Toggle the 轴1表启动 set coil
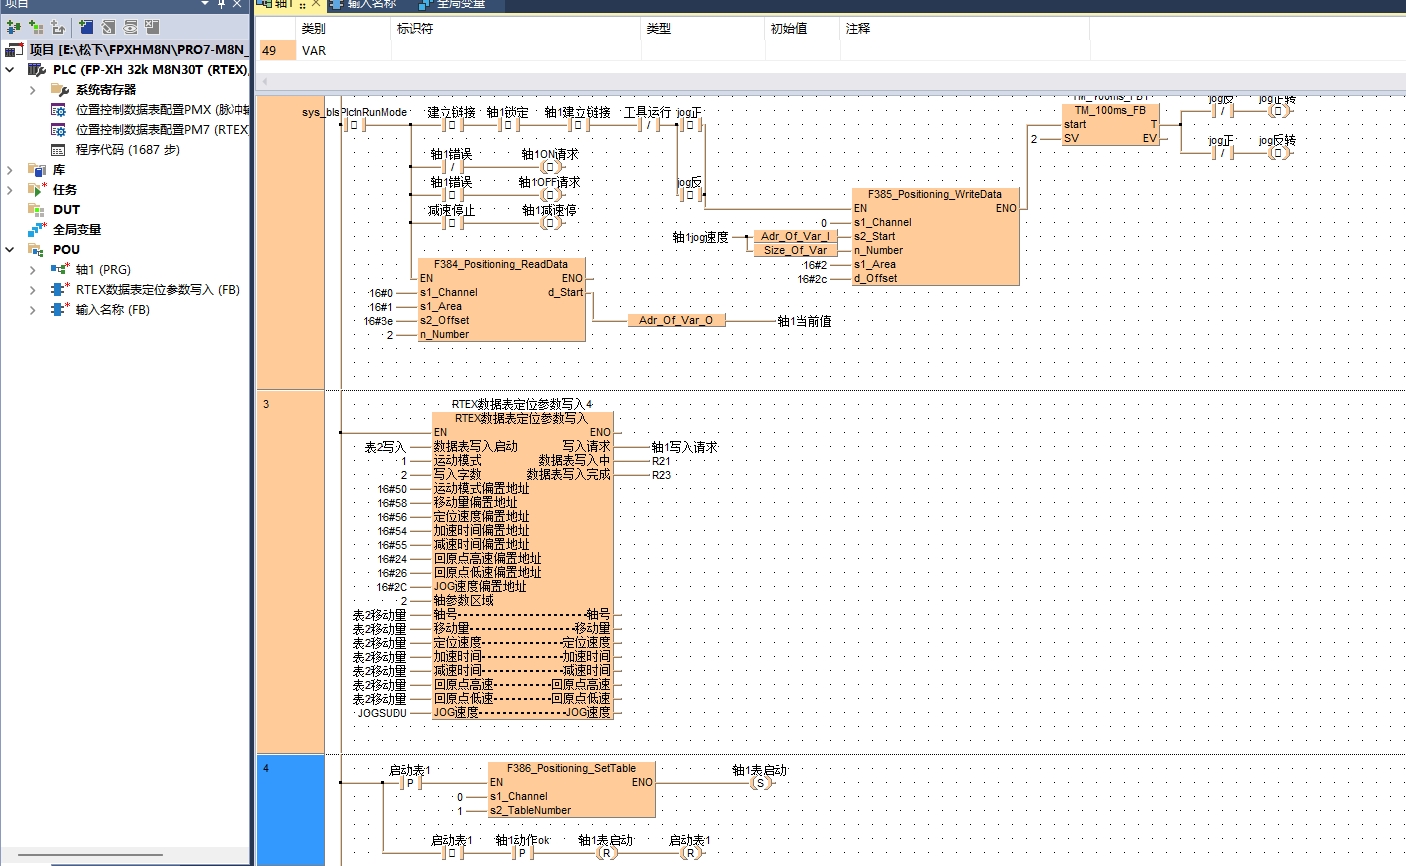 (760, 783)
